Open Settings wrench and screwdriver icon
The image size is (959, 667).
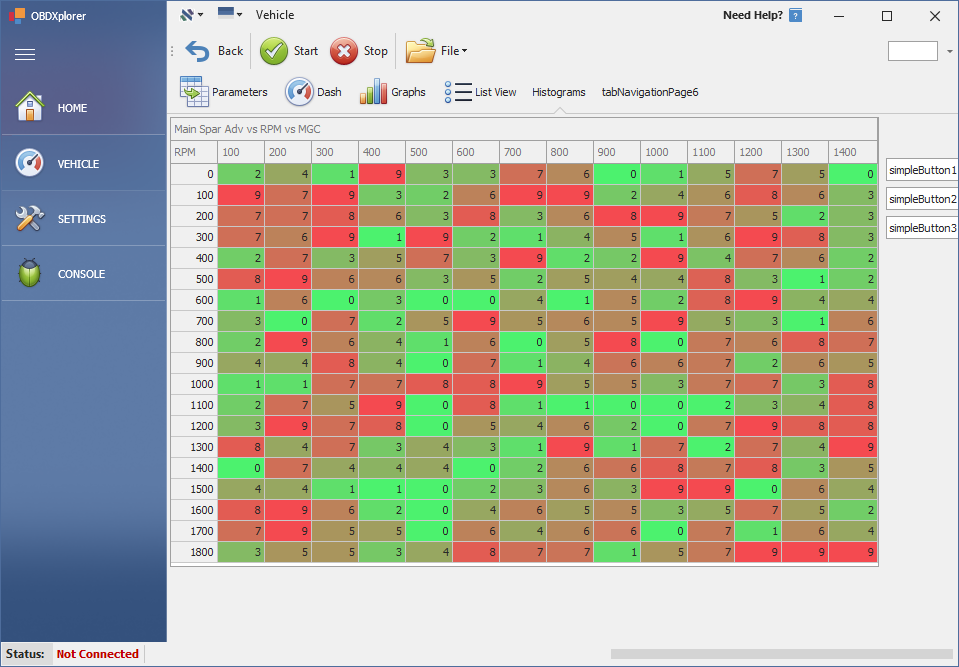click(29, 218)
